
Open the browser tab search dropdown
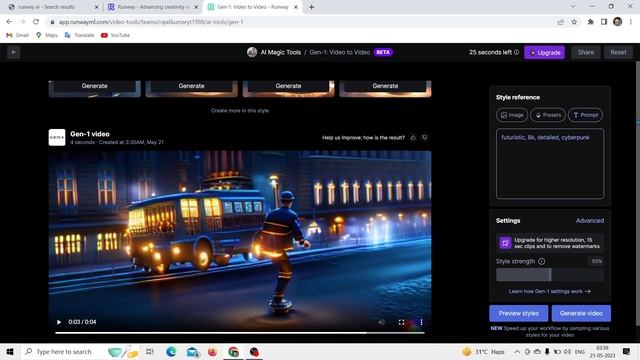[573, 7]
